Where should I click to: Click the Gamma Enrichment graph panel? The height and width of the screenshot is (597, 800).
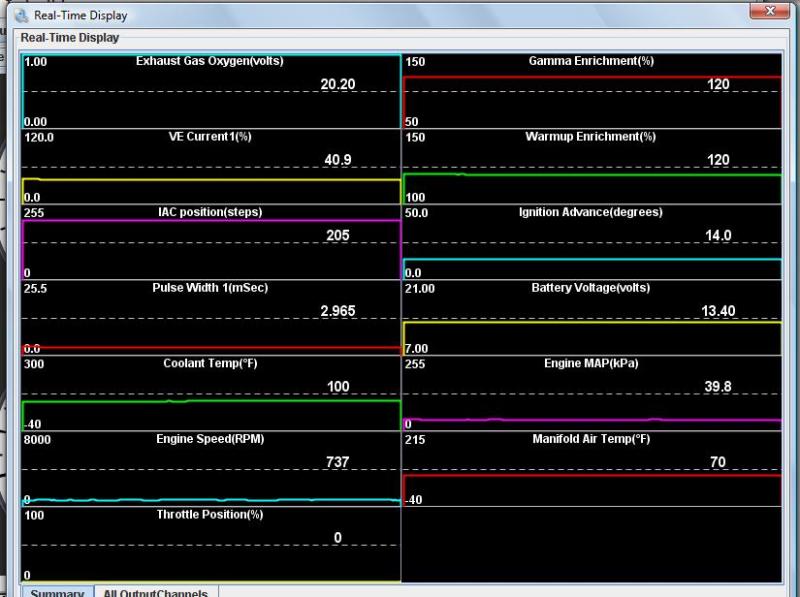point(591,91)
